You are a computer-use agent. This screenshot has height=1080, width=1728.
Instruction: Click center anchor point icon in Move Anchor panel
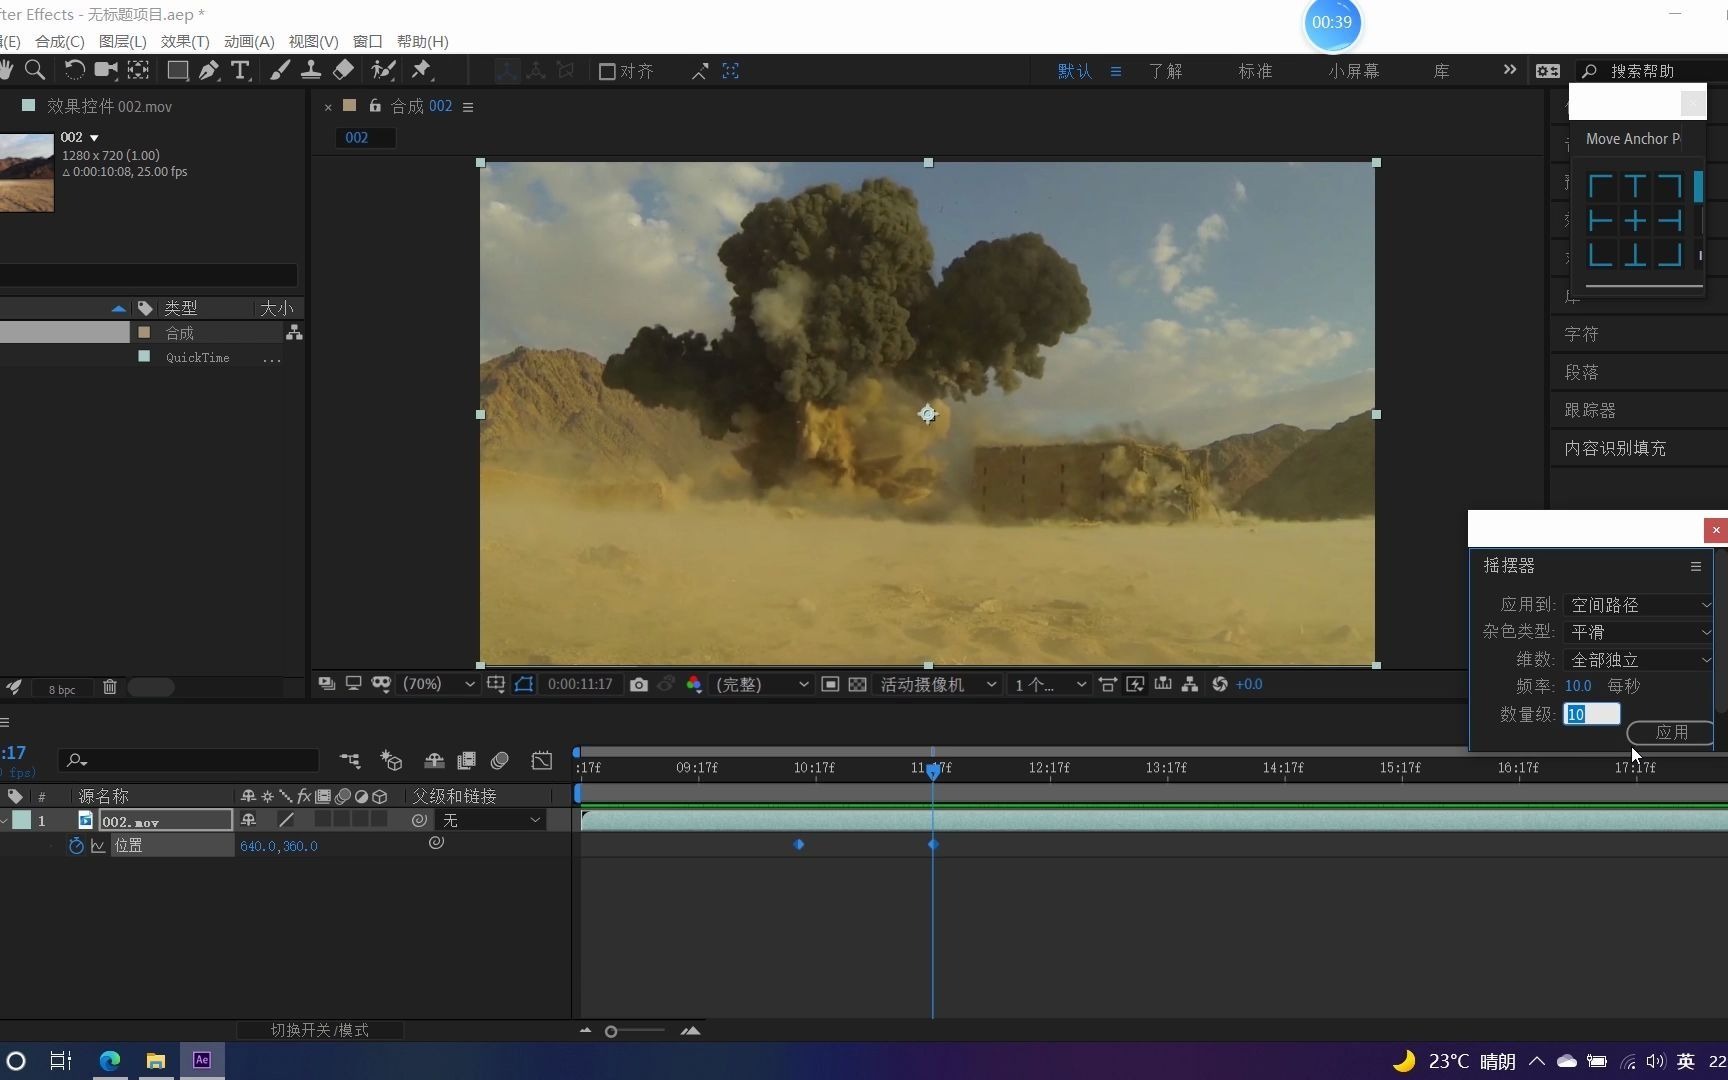point(1634,221)
